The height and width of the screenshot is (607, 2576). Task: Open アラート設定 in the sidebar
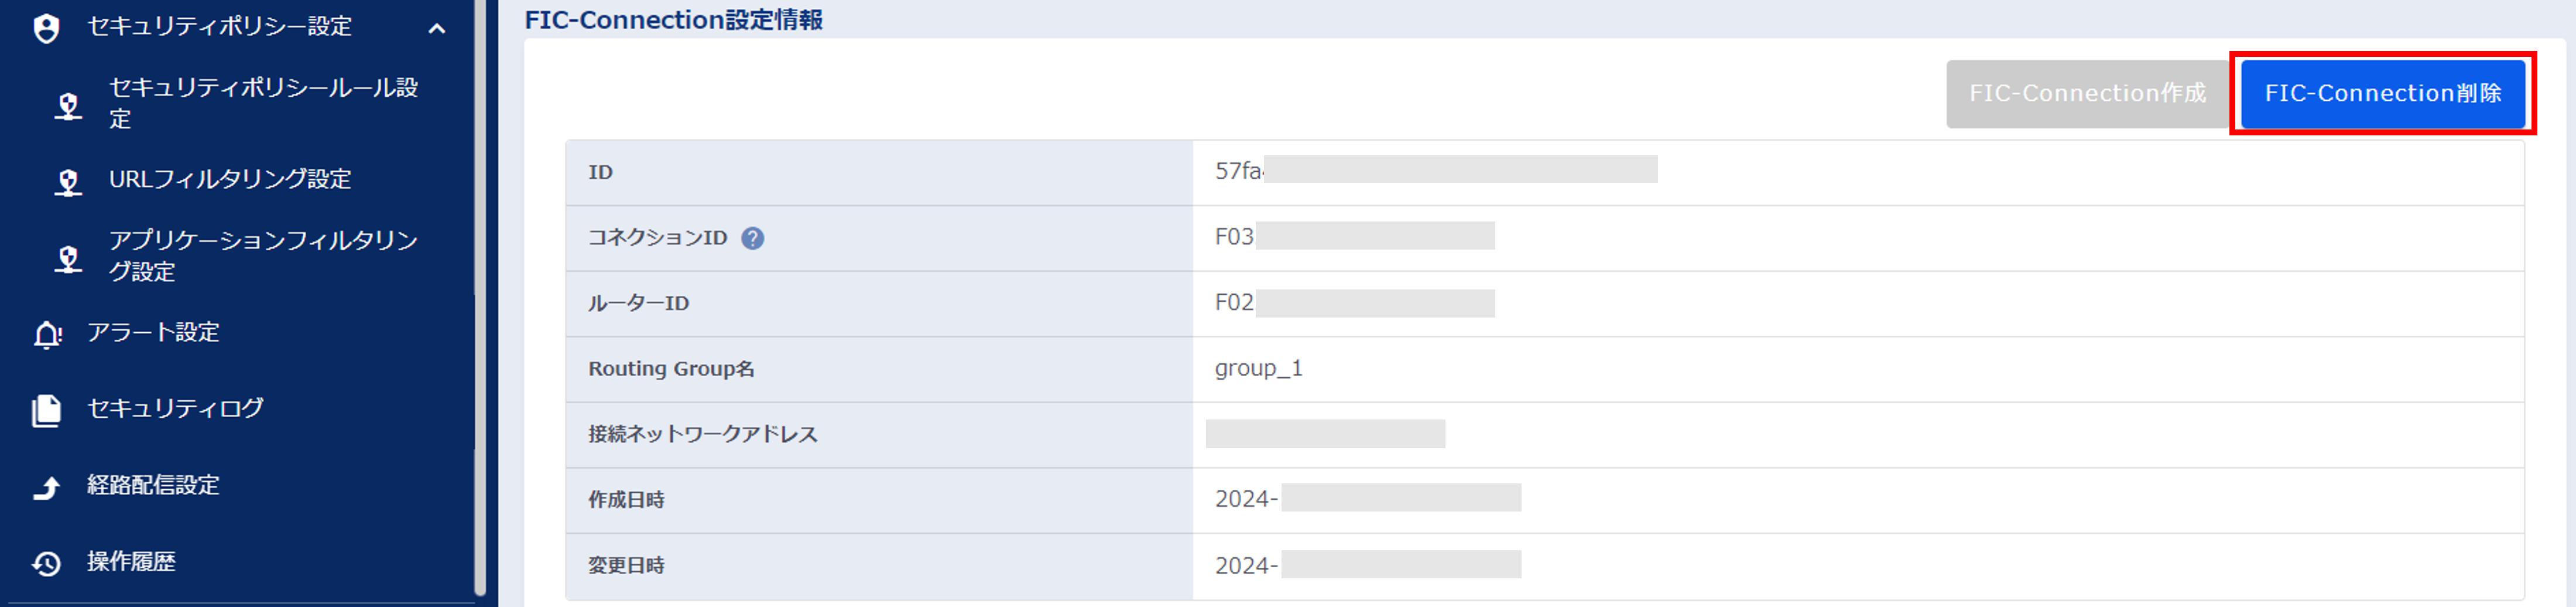point(153,332)
